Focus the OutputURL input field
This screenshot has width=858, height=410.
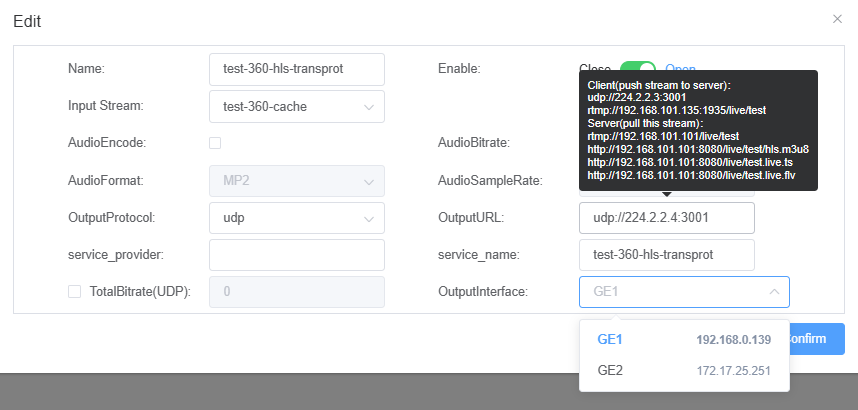tap(666, 218)
